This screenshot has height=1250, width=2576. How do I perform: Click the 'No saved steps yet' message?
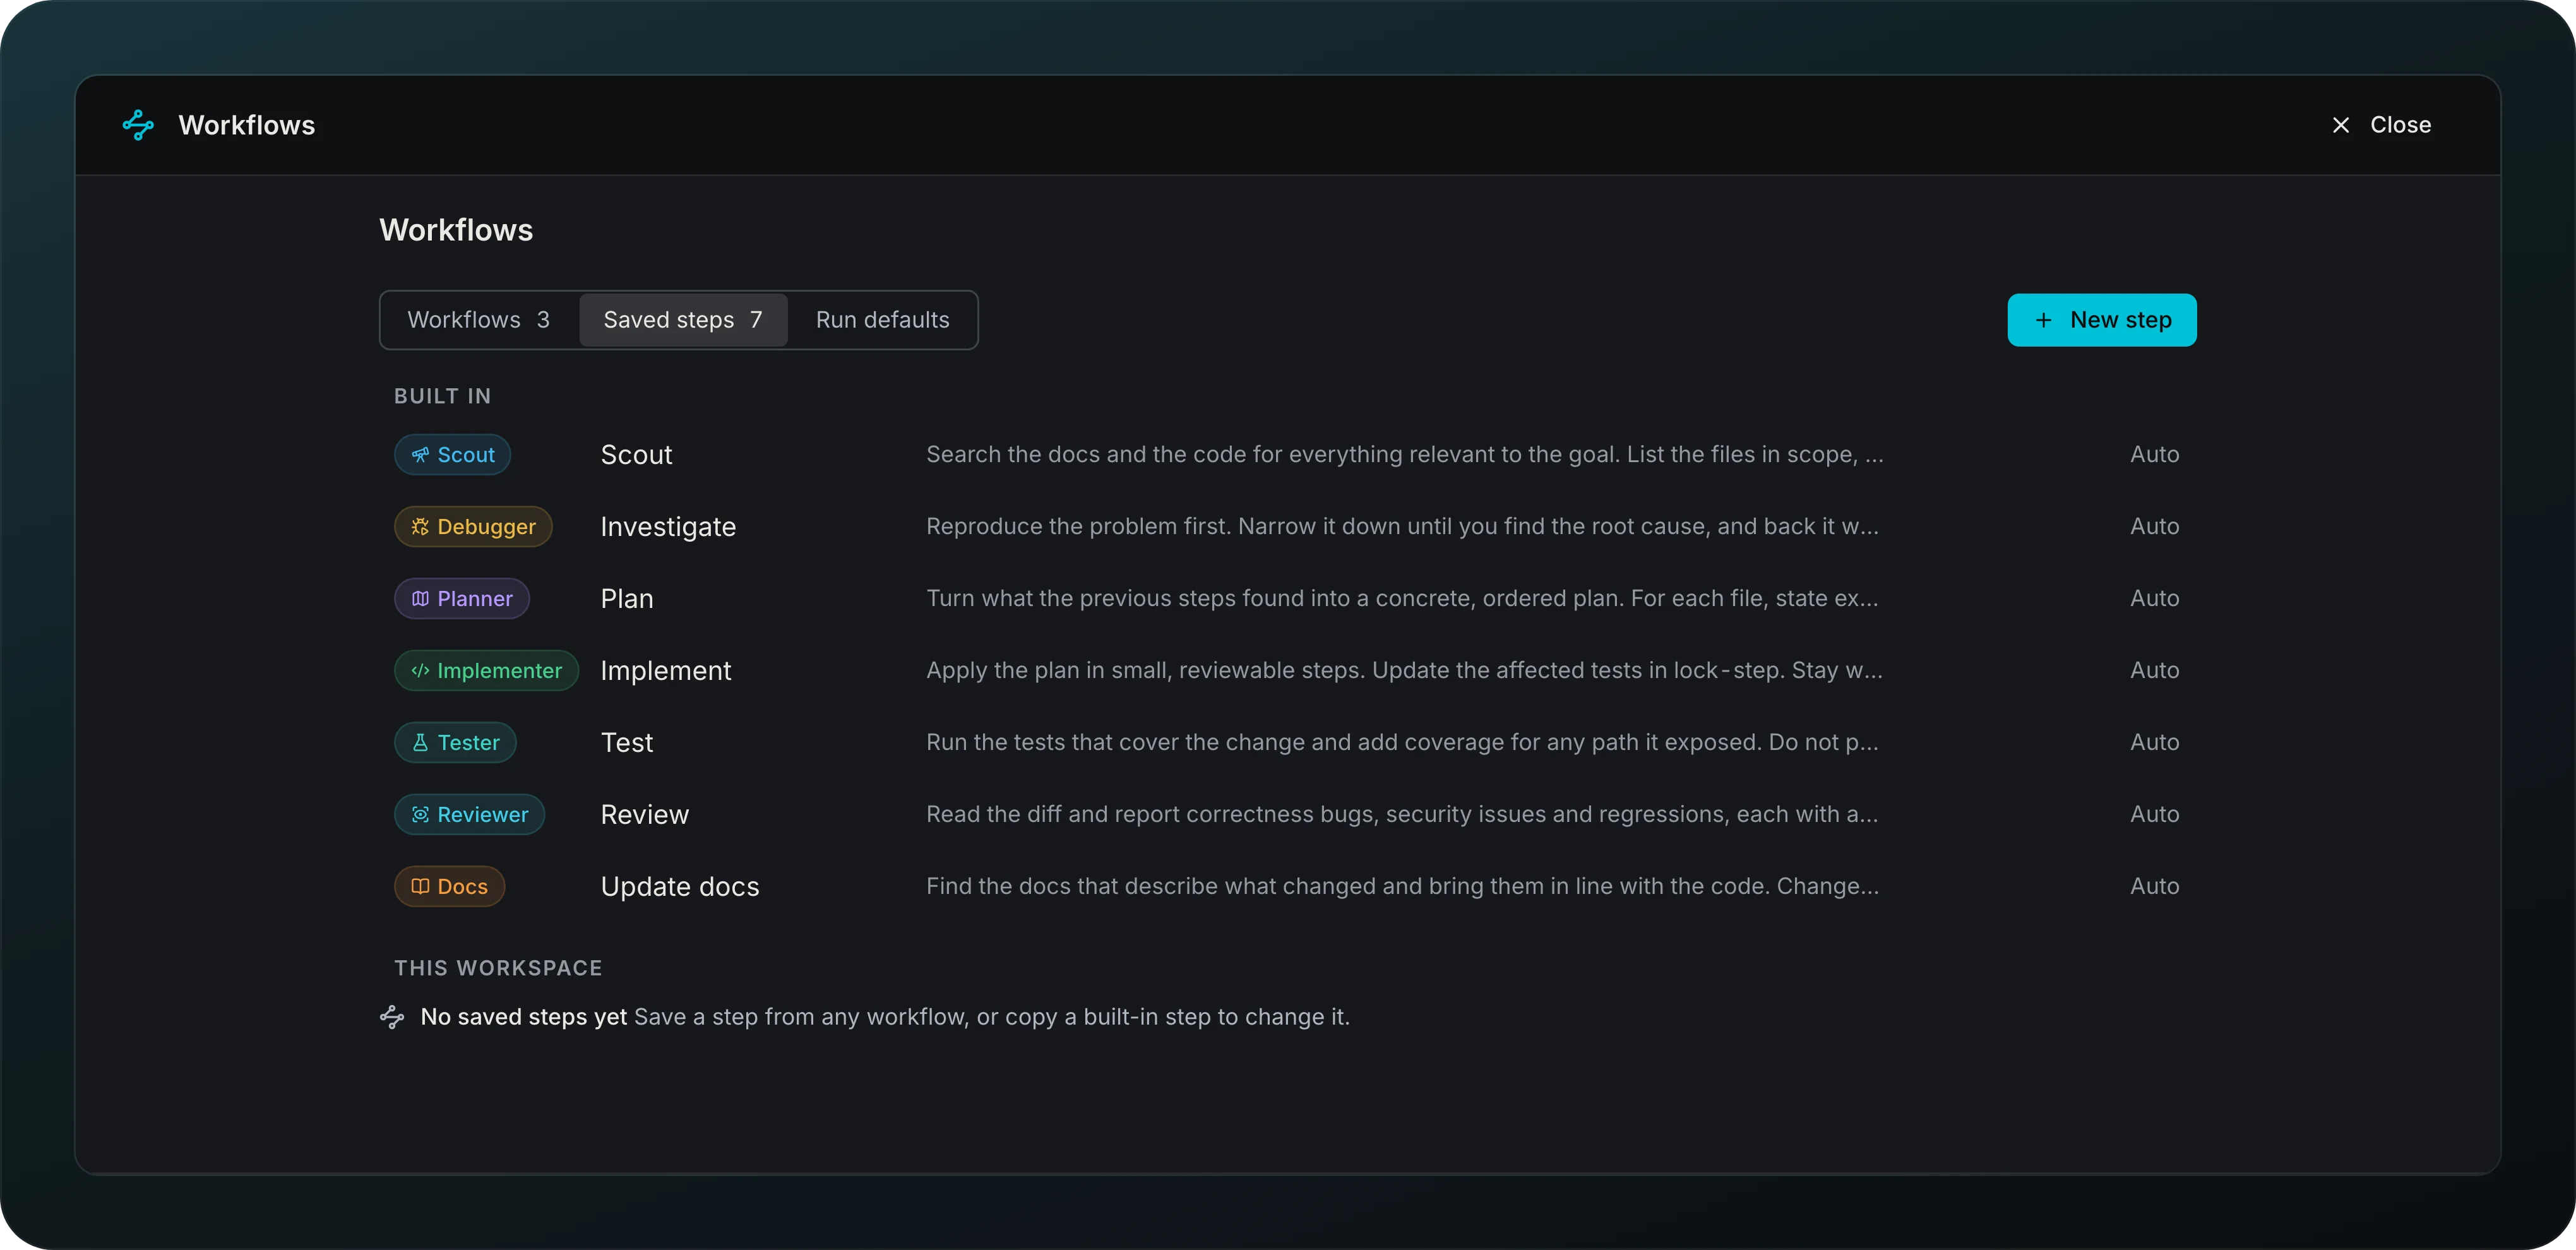[x=523, y=1017]
